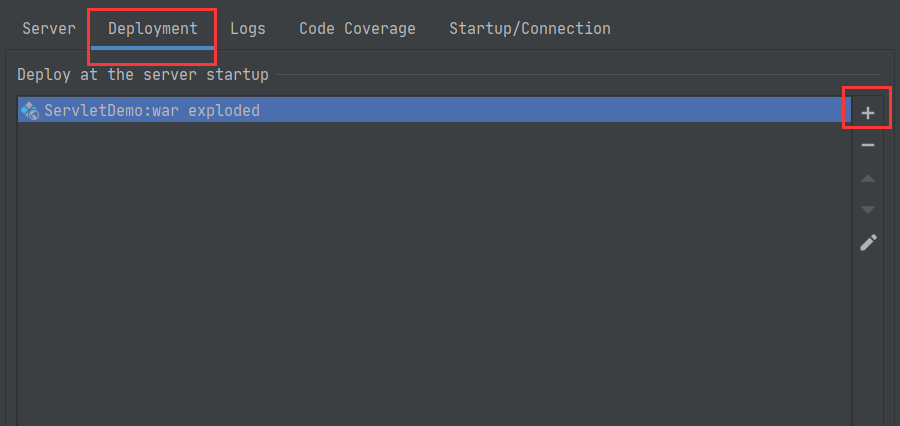This screenshot has width=900, height=426.
Task: Switch to the Server tab
Action: pos(49,28)
